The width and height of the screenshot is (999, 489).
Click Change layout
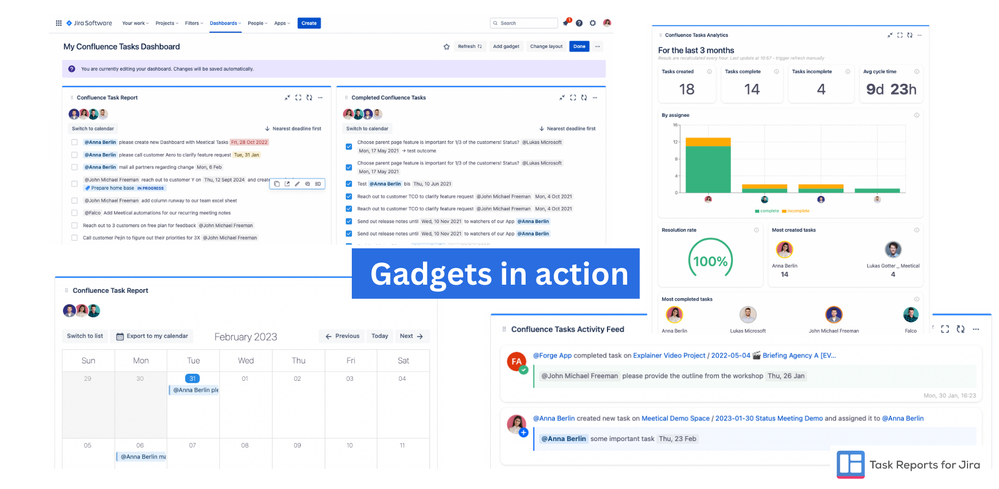click(x=547, y=46)
